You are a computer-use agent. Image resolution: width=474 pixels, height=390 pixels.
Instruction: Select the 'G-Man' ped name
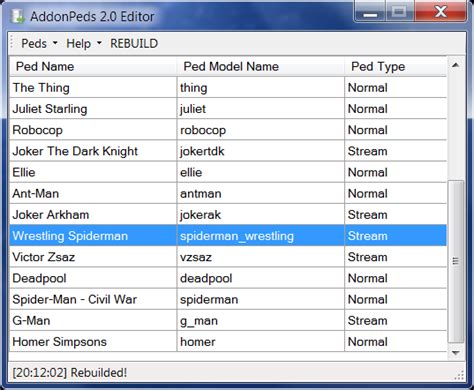(x=31, y=321)
